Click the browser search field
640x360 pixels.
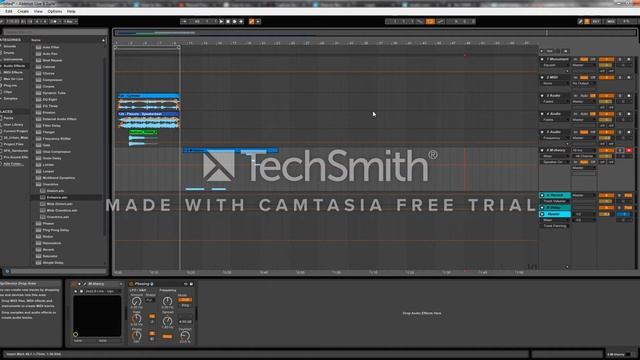click(x=55, y=32)
